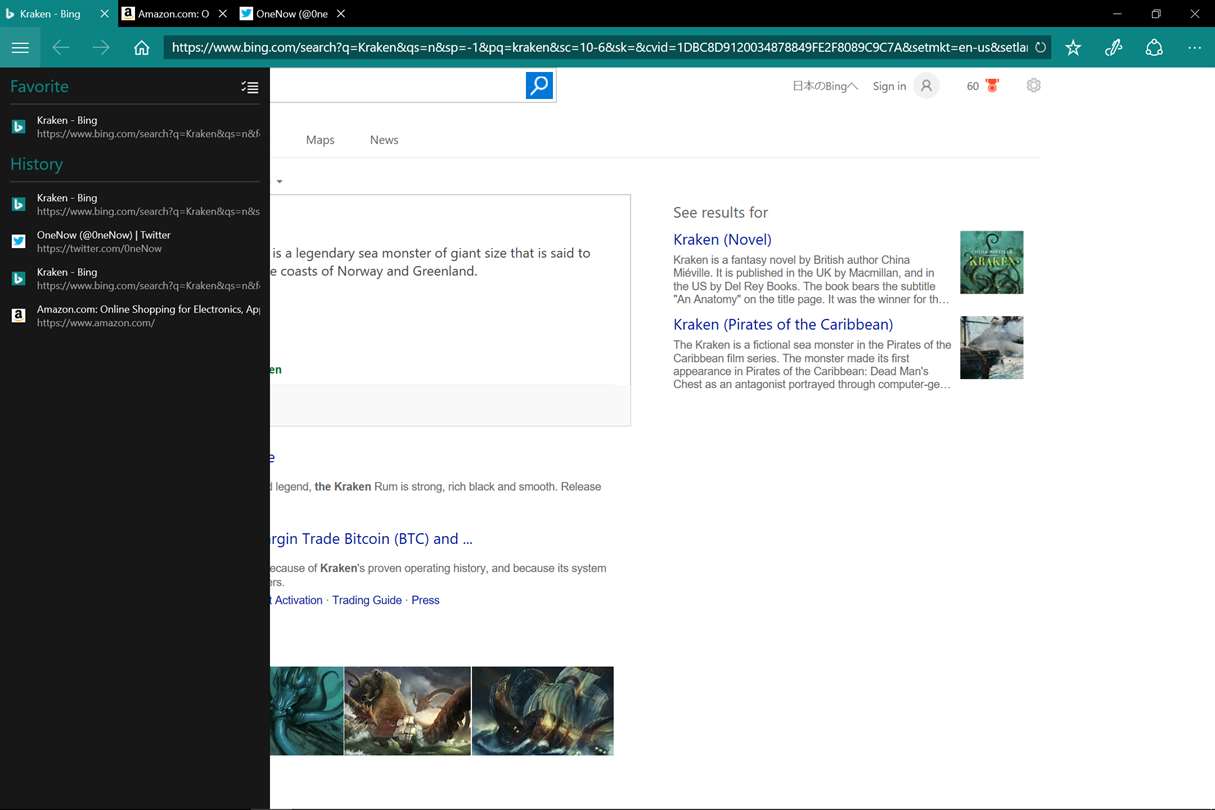The width and height of the screenshot is (1215, 810).
Task: Open the Kraken (Novel) link
Action: click(722, 239)
